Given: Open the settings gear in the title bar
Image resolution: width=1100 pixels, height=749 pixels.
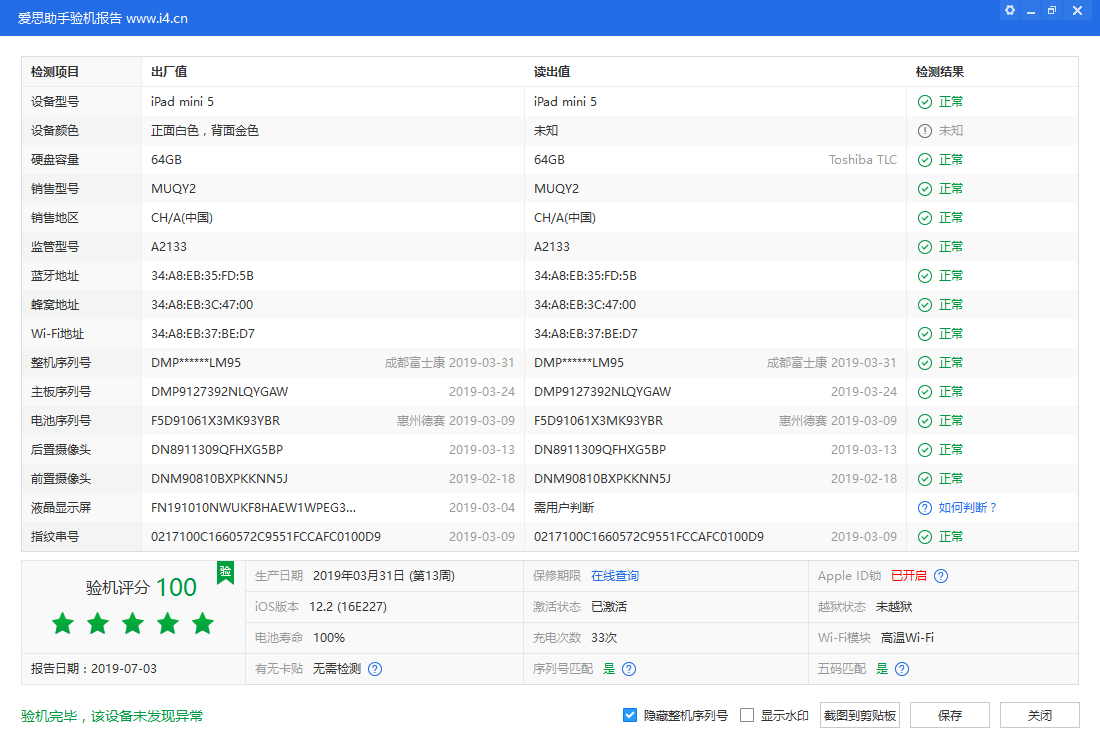Looking at the screenshot, I should pyautogui.click(x=1009, y=10).
